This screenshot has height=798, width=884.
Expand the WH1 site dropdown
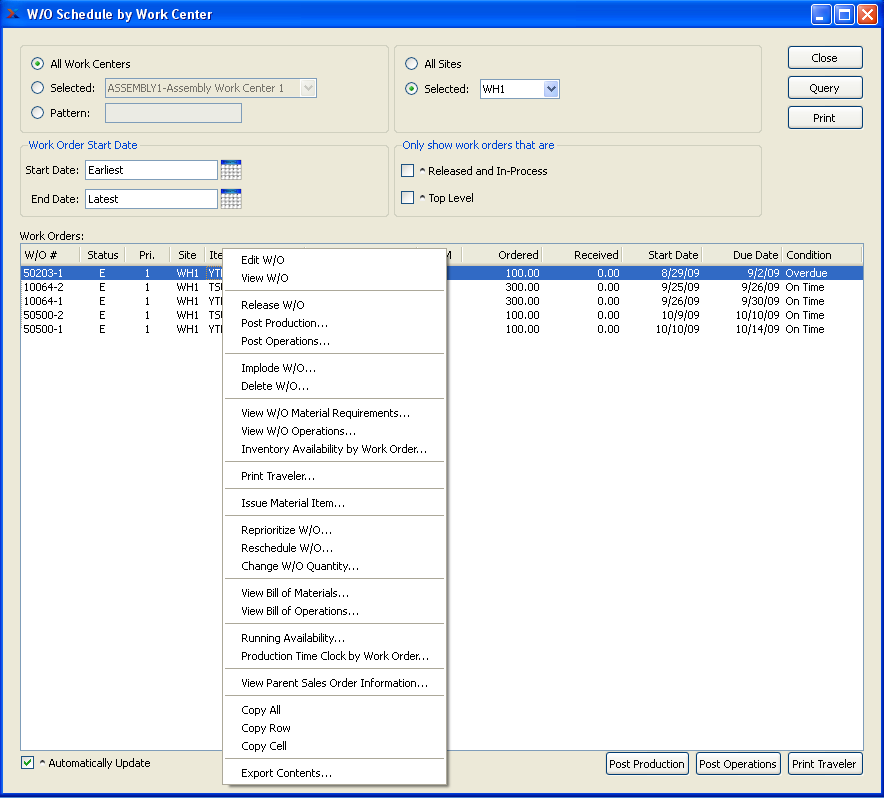point(550,90)
